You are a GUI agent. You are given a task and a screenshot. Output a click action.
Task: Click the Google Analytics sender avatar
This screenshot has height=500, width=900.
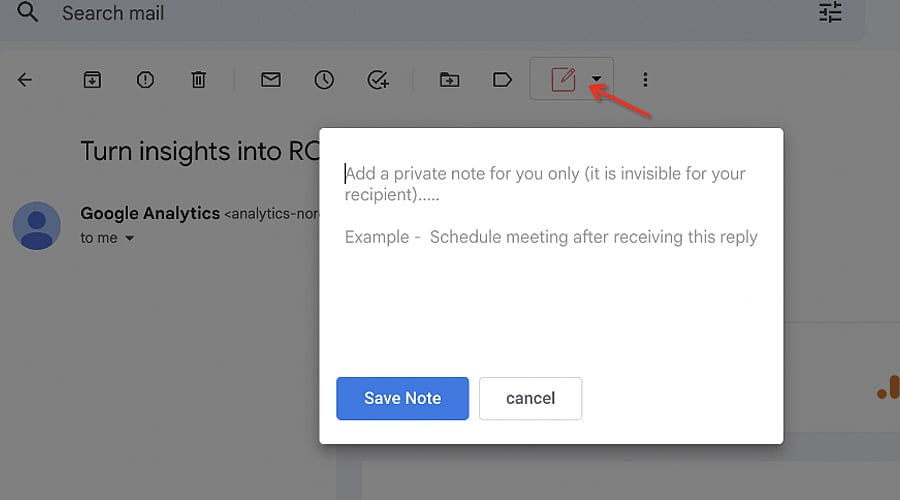37,226
